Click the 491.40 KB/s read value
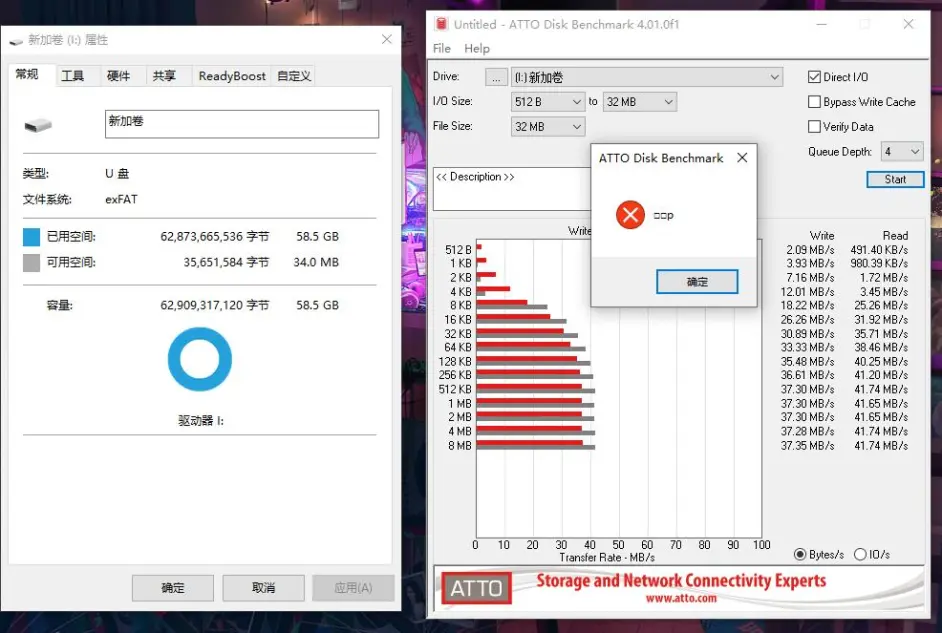The width and height of the screenshot is (942, 633). click(x=879, y=249)
